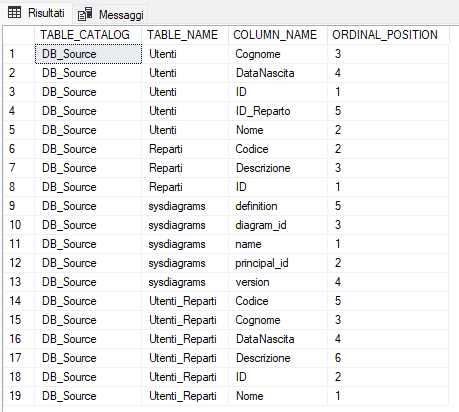Select row 1 by its row number

tap(19, 54)
